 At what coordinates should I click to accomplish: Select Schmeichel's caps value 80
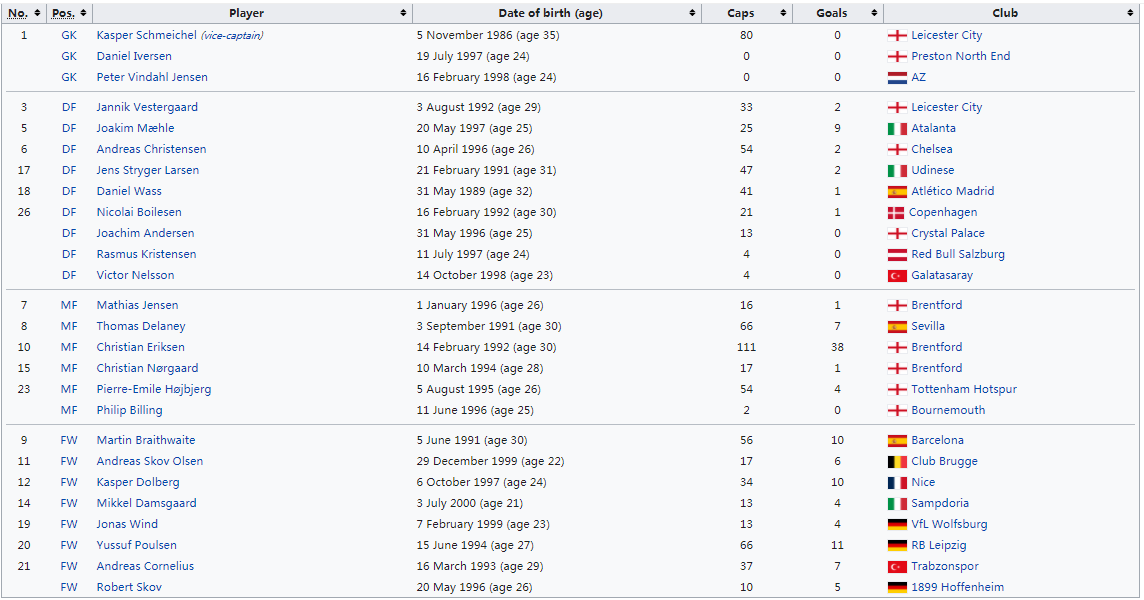(x=746, y=35)
